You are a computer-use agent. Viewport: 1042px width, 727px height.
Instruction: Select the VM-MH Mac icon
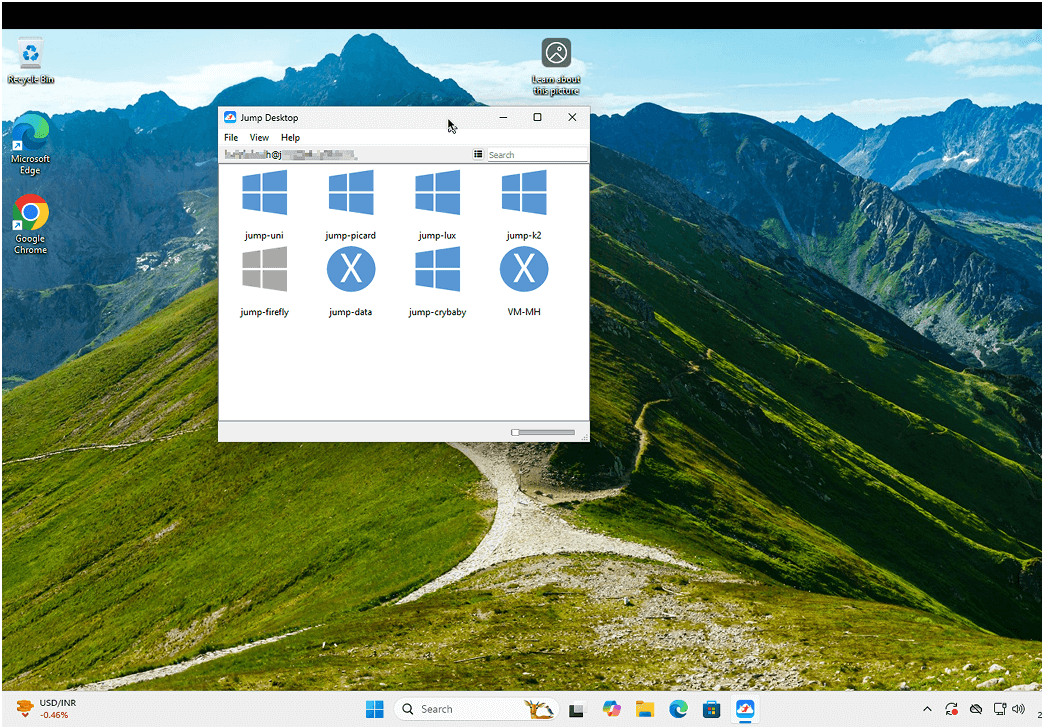tap(524, 269)
